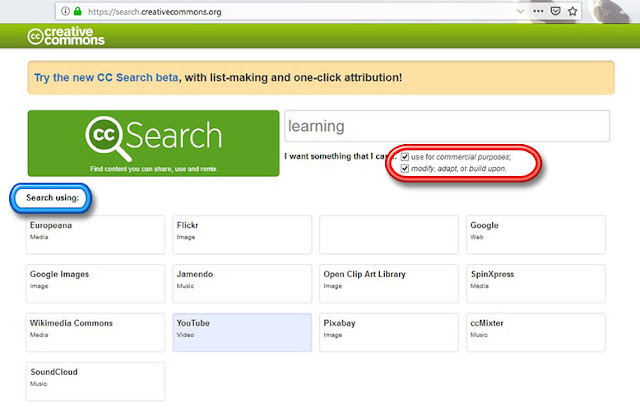Click the CC Search magnifier logo banner
The height and width of the screenshot is (417, 640).
click(x=153, y=143)
